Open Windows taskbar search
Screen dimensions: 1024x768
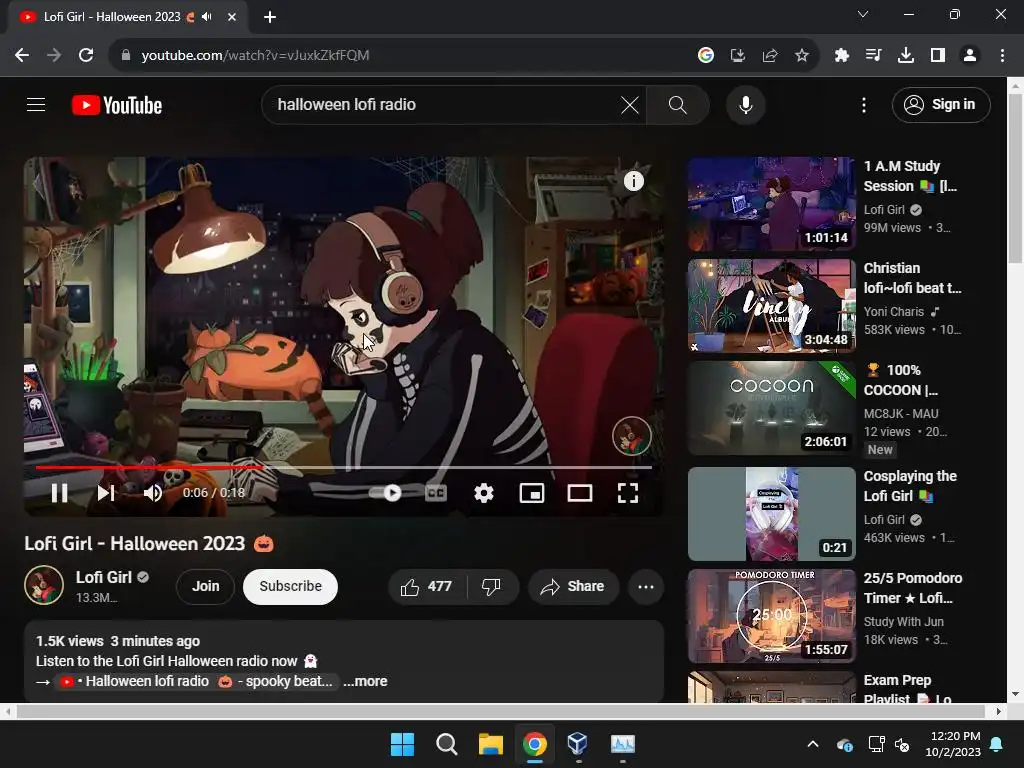(447, 744)
